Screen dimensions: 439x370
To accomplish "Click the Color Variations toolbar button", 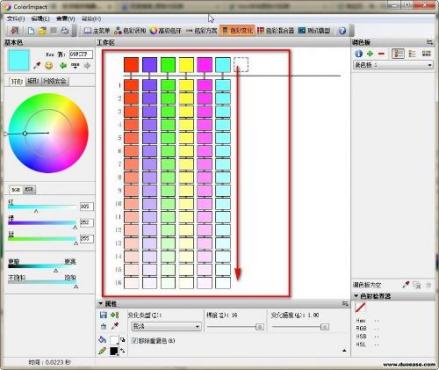I will coord(238,31).
